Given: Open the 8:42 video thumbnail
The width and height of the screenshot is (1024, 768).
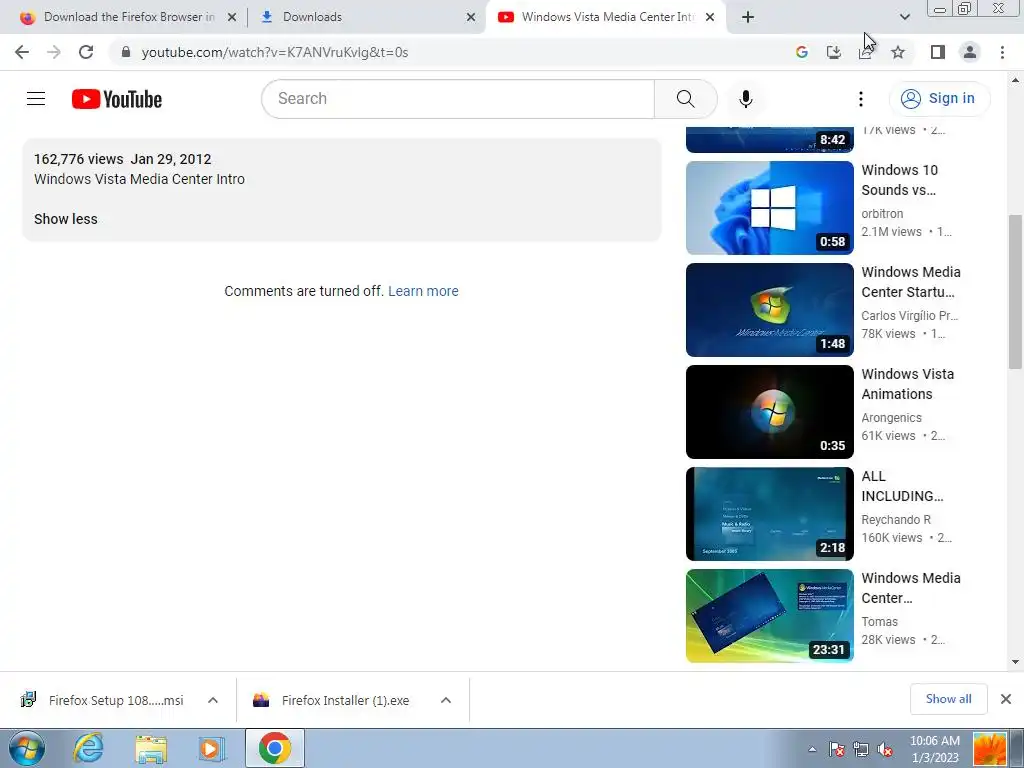Looking at the screenshot, I should pyautogui.click(x=769, y=139).
